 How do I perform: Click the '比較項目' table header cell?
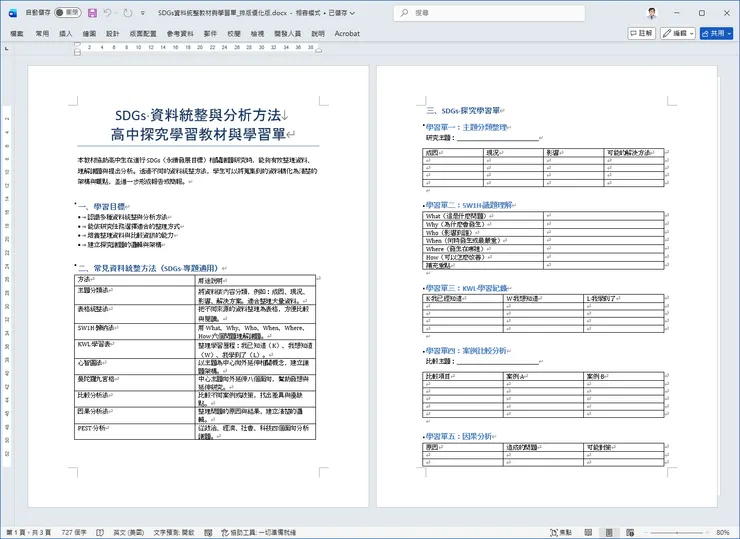click(x=462, y=376)
